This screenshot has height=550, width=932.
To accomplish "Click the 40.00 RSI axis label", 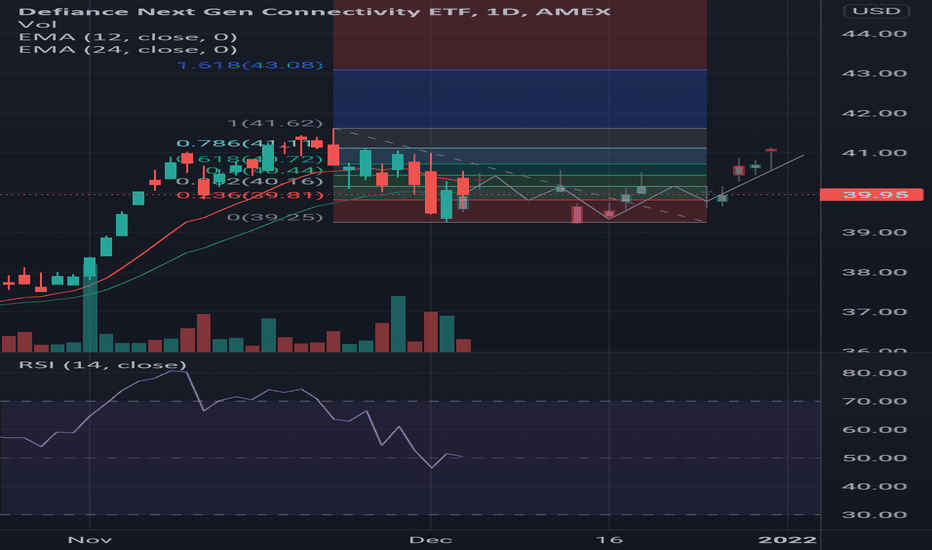I will click(874, 486).
